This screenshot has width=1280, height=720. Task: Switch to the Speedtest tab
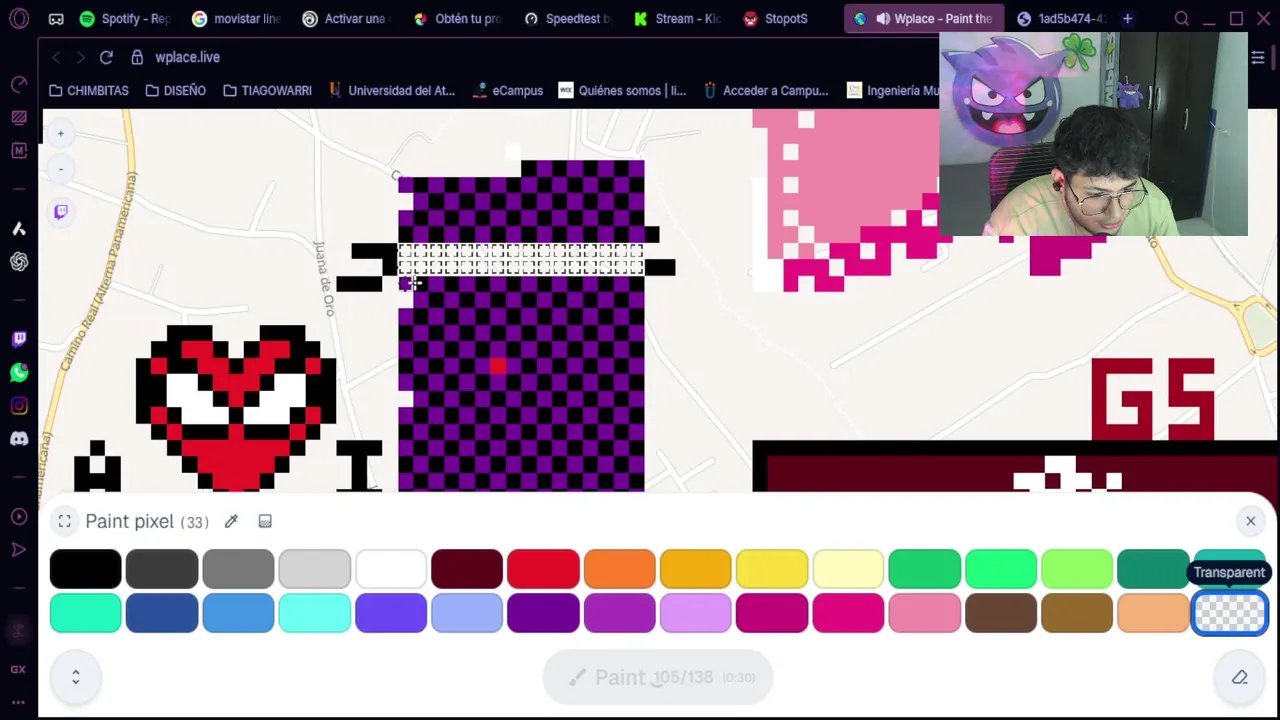[x=569, y=18]
